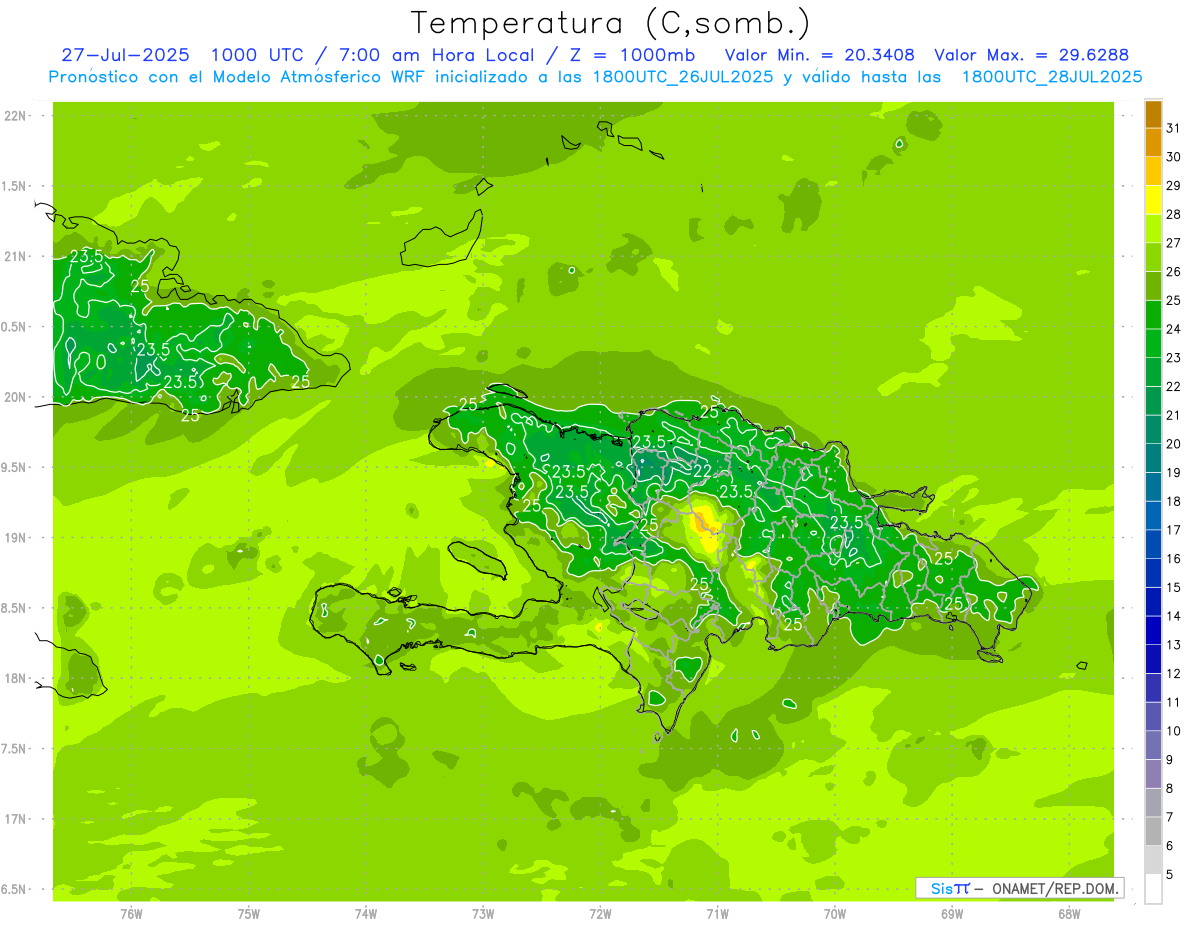Click the 70W longitude axis label
1200x927 pixels.
point(835,913)
